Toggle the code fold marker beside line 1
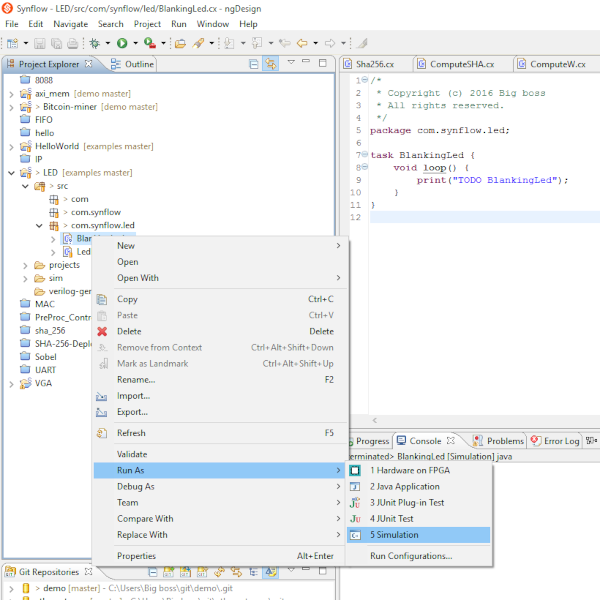 click(364, 80)
